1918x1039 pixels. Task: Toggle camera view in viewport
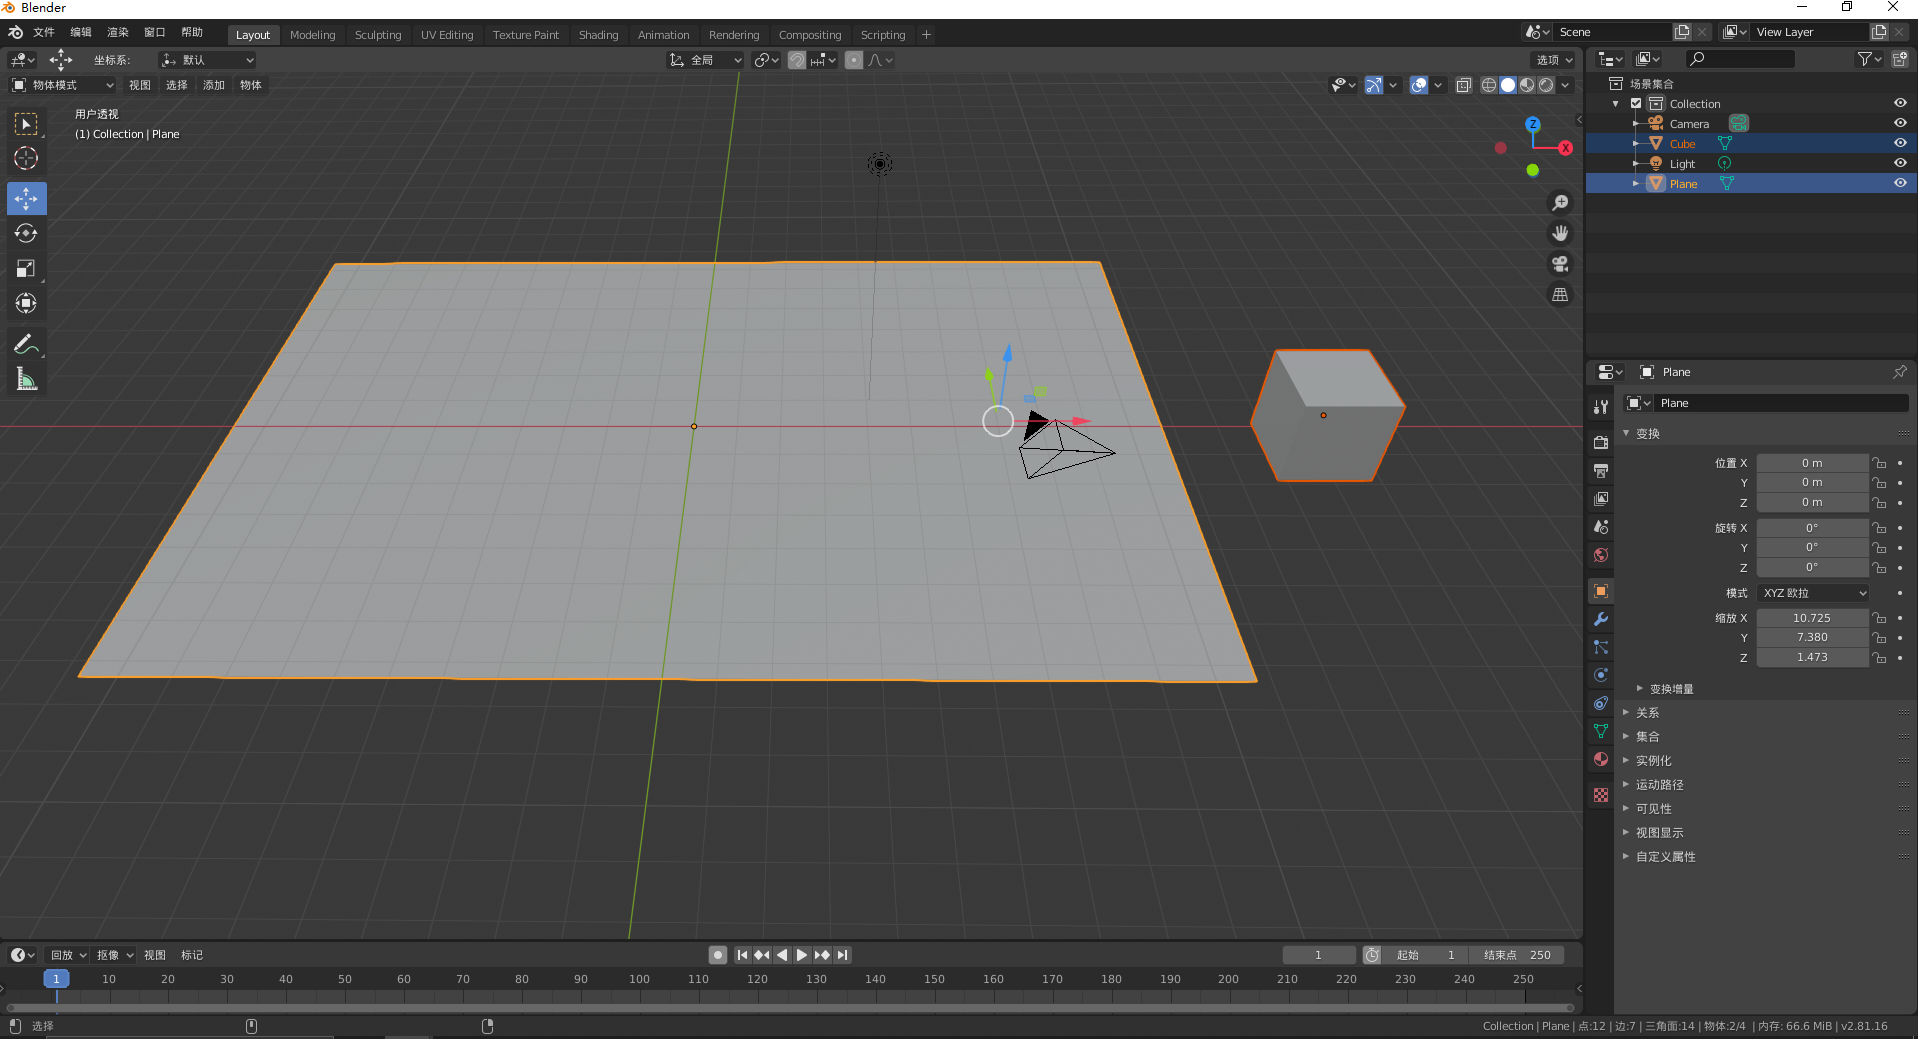click(1560, 264)
